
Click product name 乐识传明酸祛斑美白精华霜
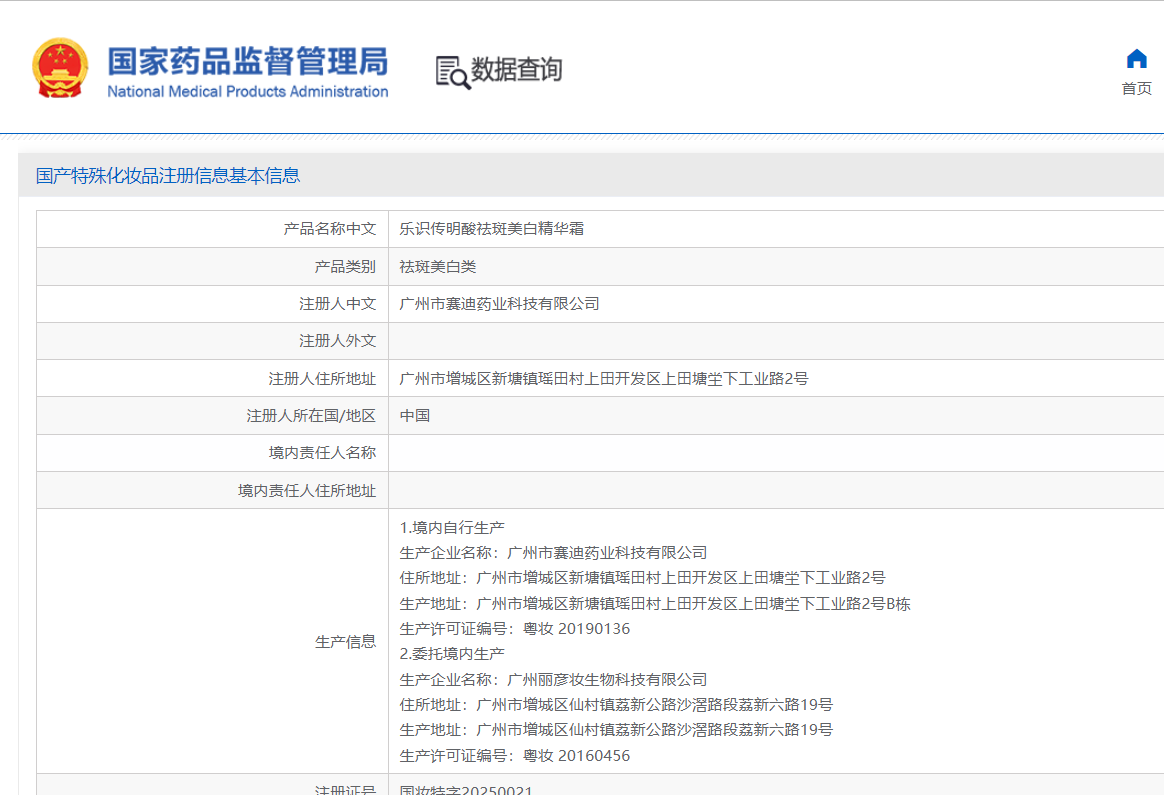click(491, 229)
